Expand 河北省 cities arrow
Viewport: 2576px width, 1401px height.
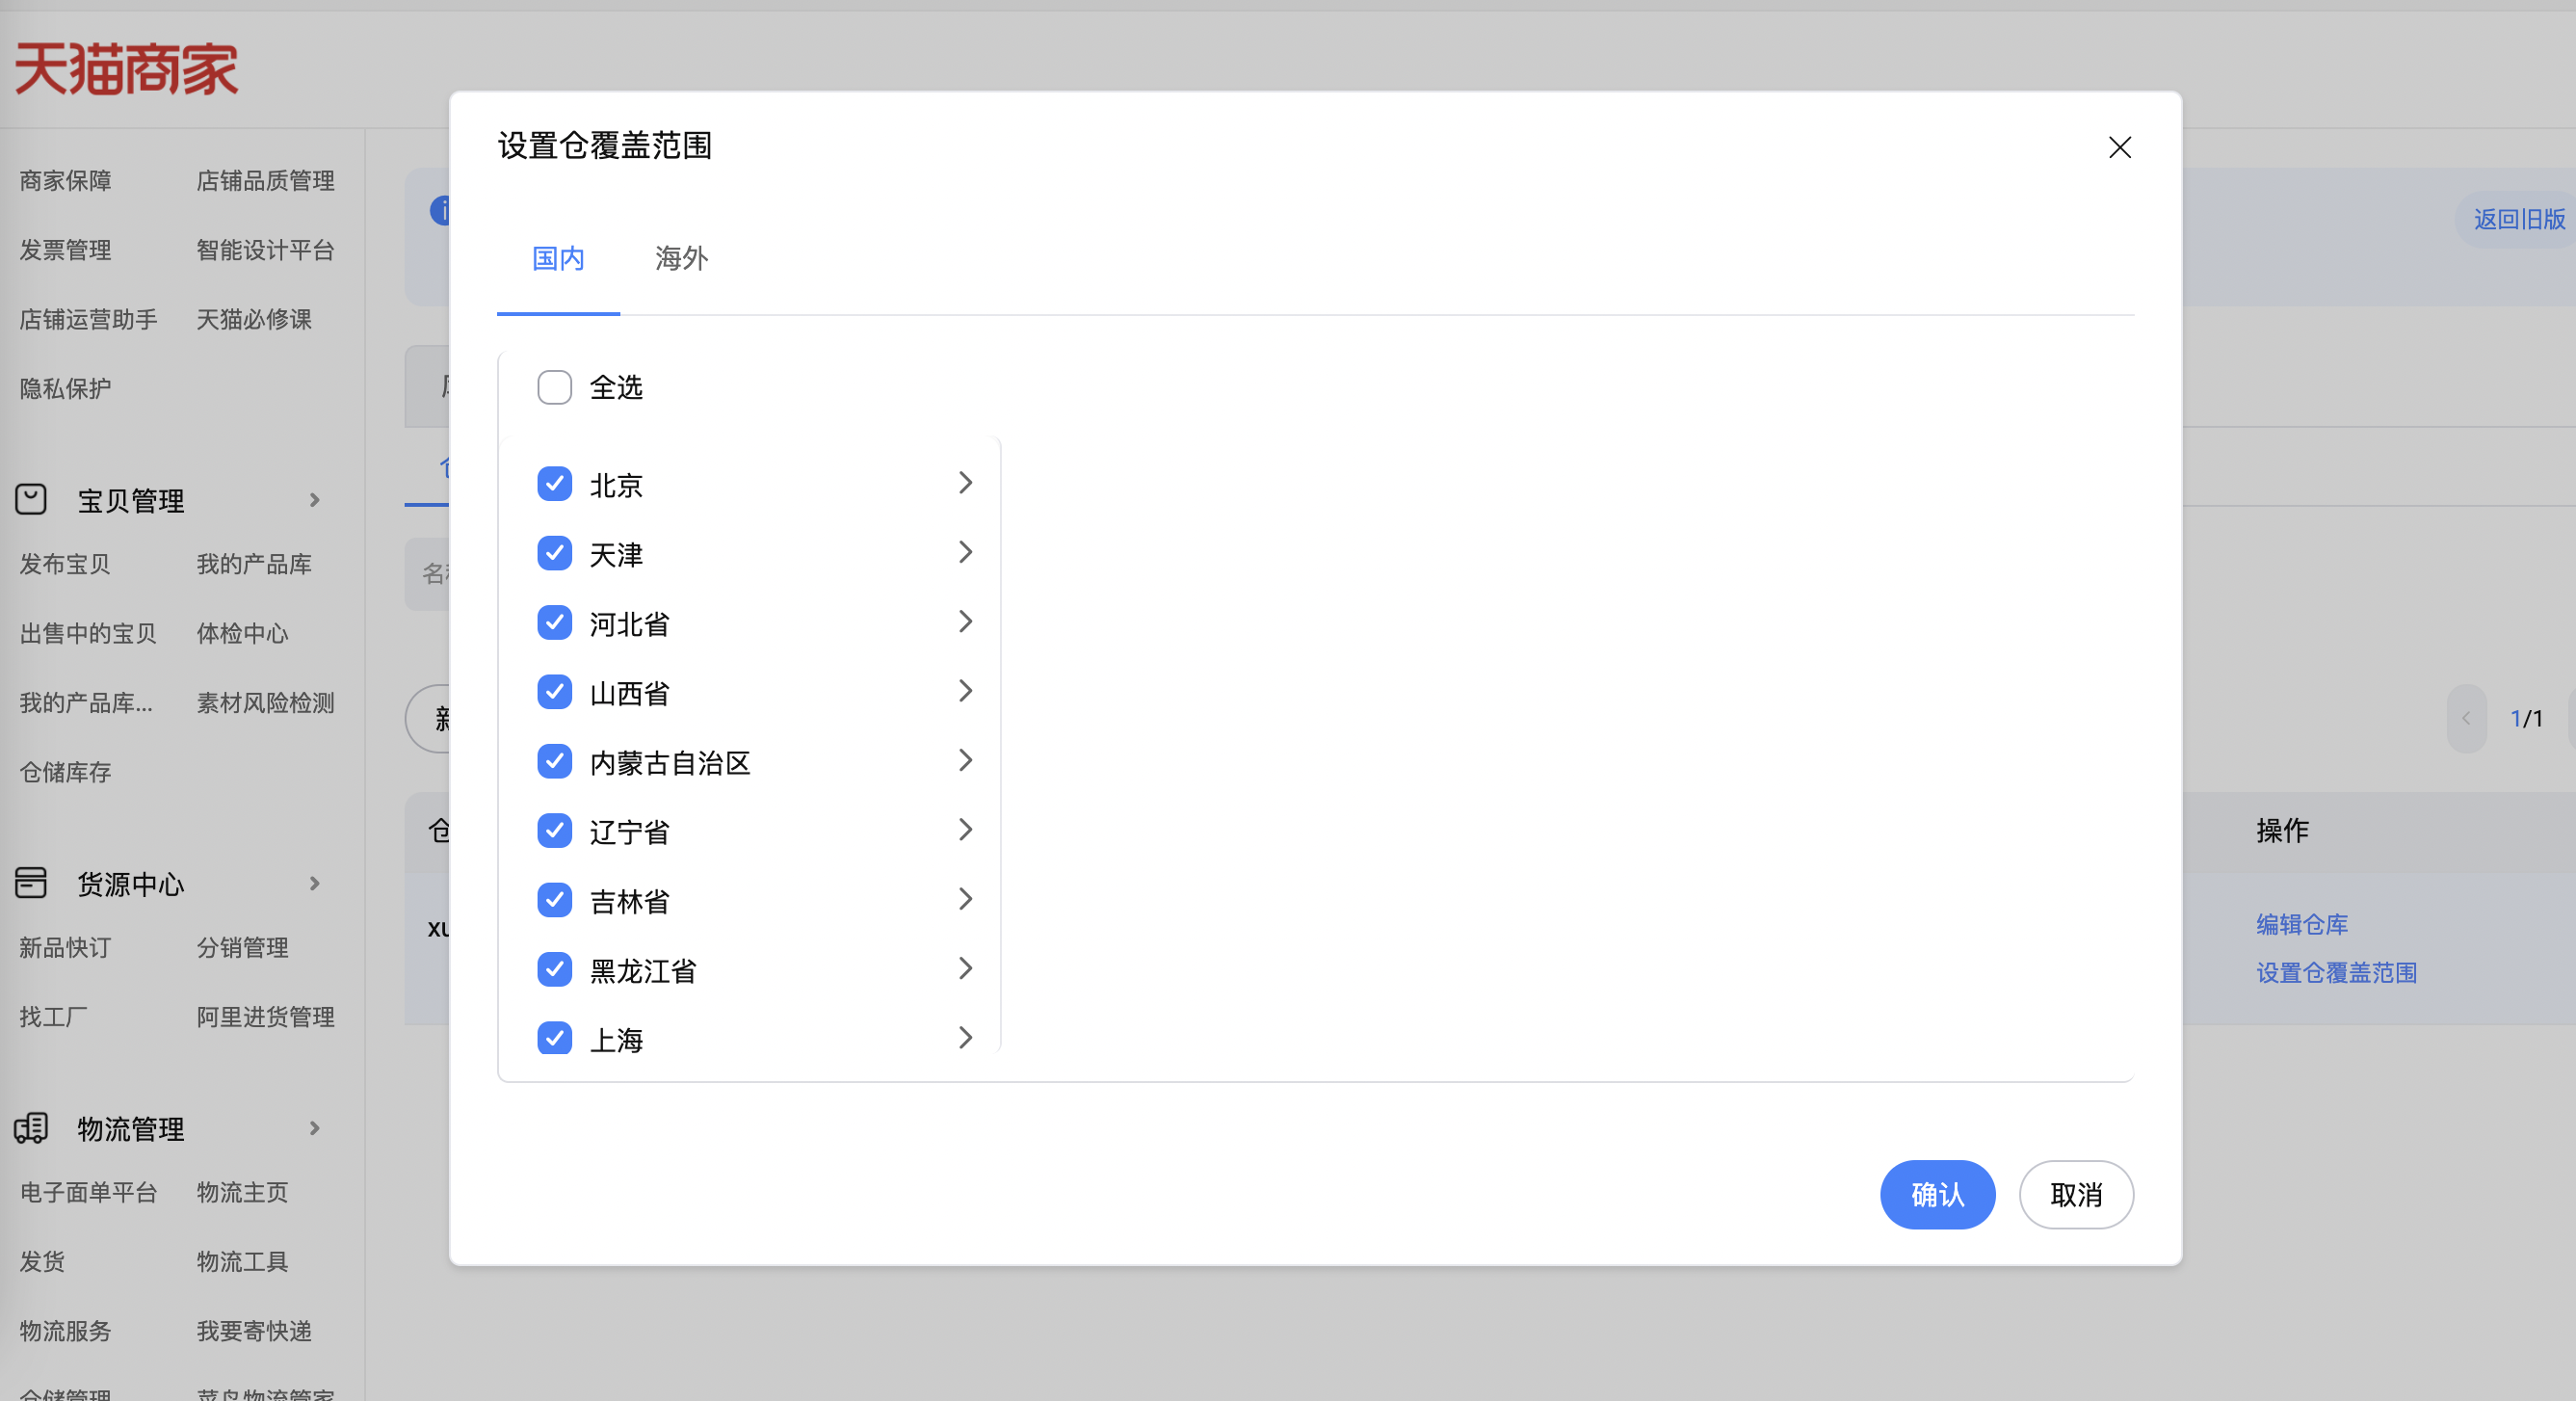pyautogui.click(x=965, y=622)
